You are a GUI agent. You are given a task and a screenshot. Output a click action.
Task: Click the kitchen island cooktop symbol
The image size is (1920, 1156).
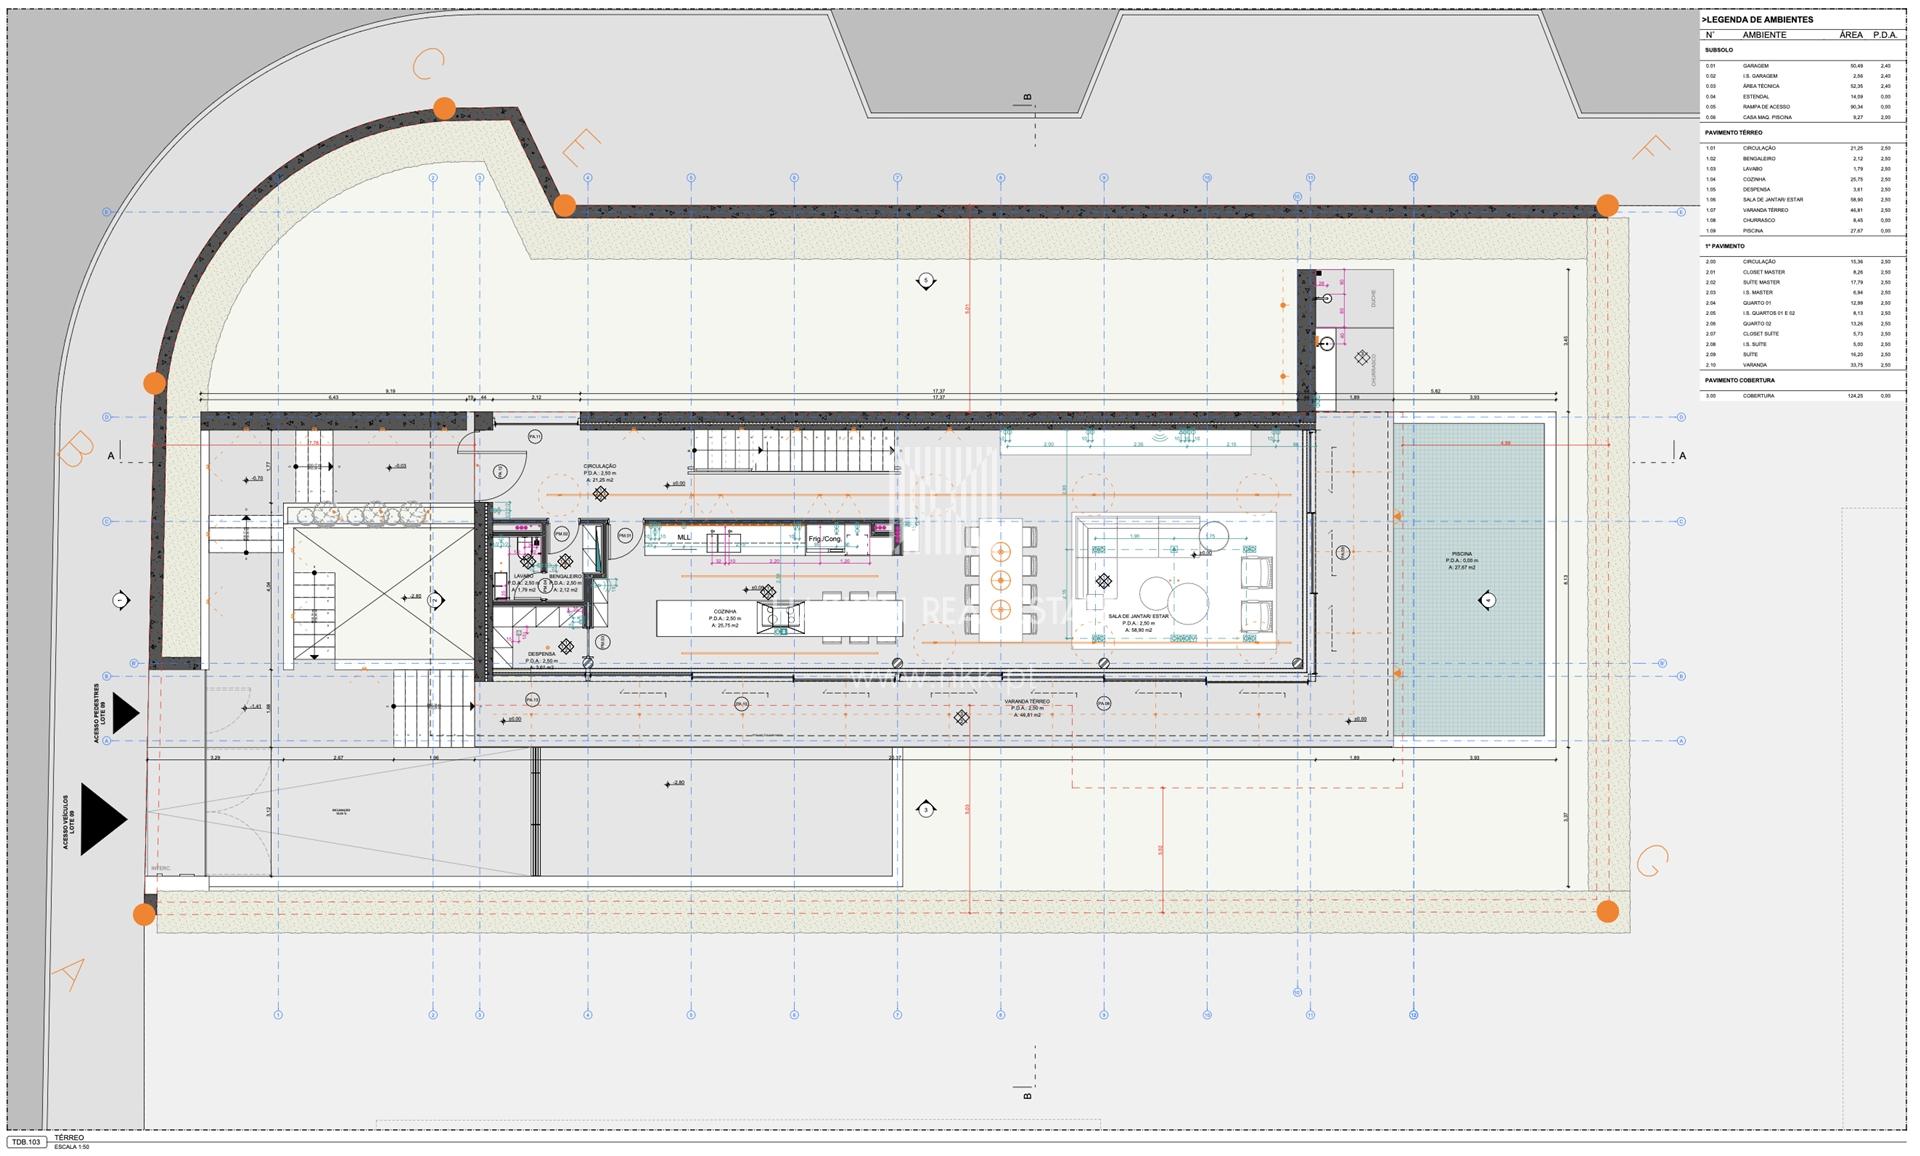(x=779, y=617)
